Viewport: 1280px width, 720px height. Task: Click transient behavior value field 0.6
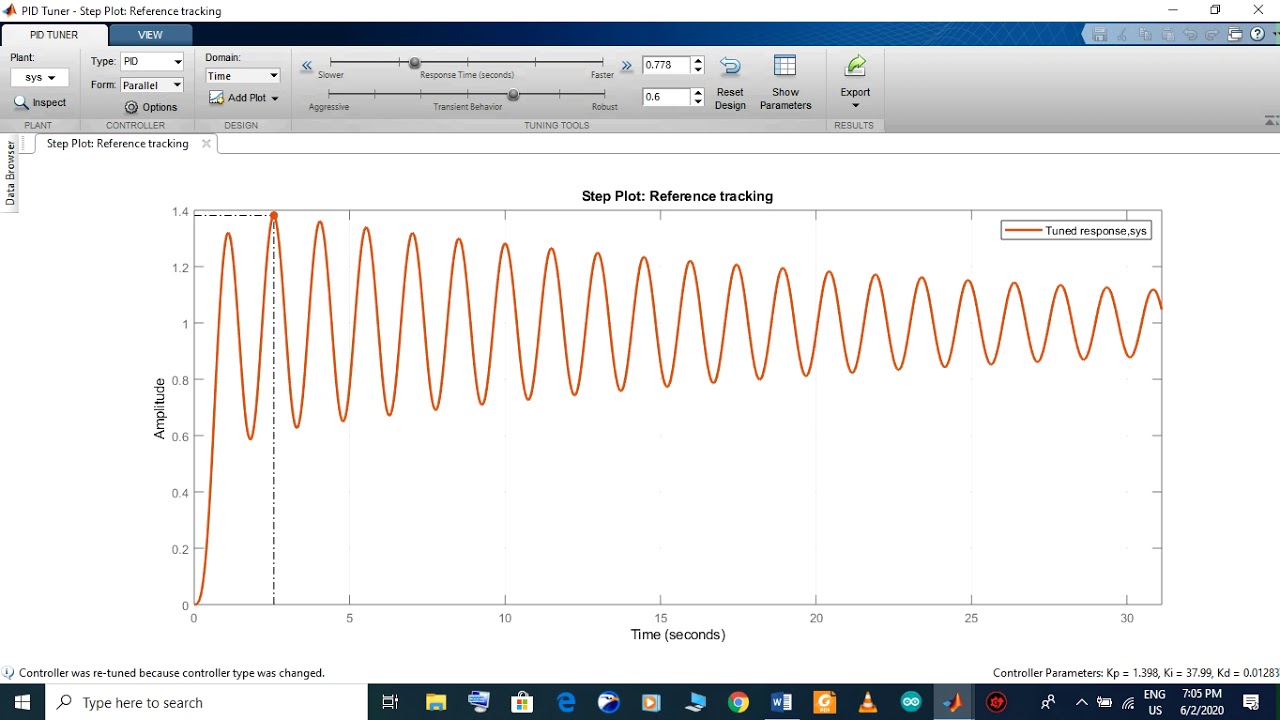(x=666, y=97)
